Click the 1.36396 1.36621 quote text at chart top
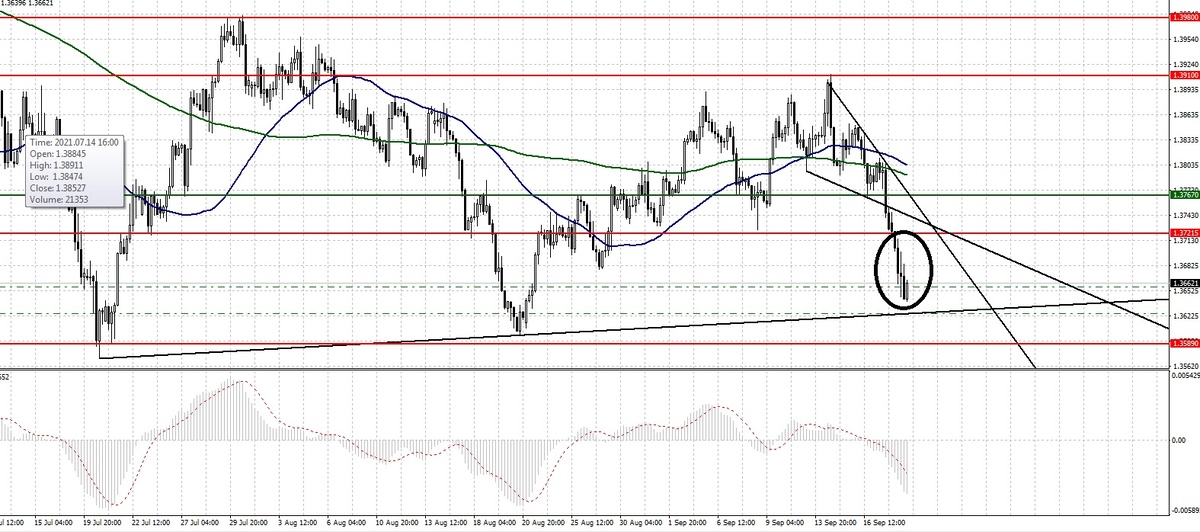This screenshot has height=532, width=1200. [27, 4]
